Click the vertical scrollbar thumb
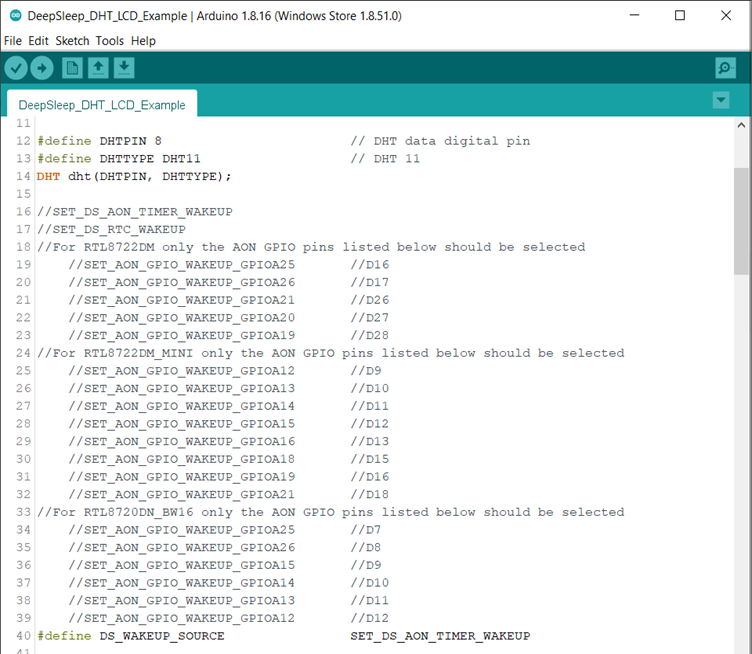The height and width of the screenshot is (654, 752). pyautogui.click(x=741, y=221)
